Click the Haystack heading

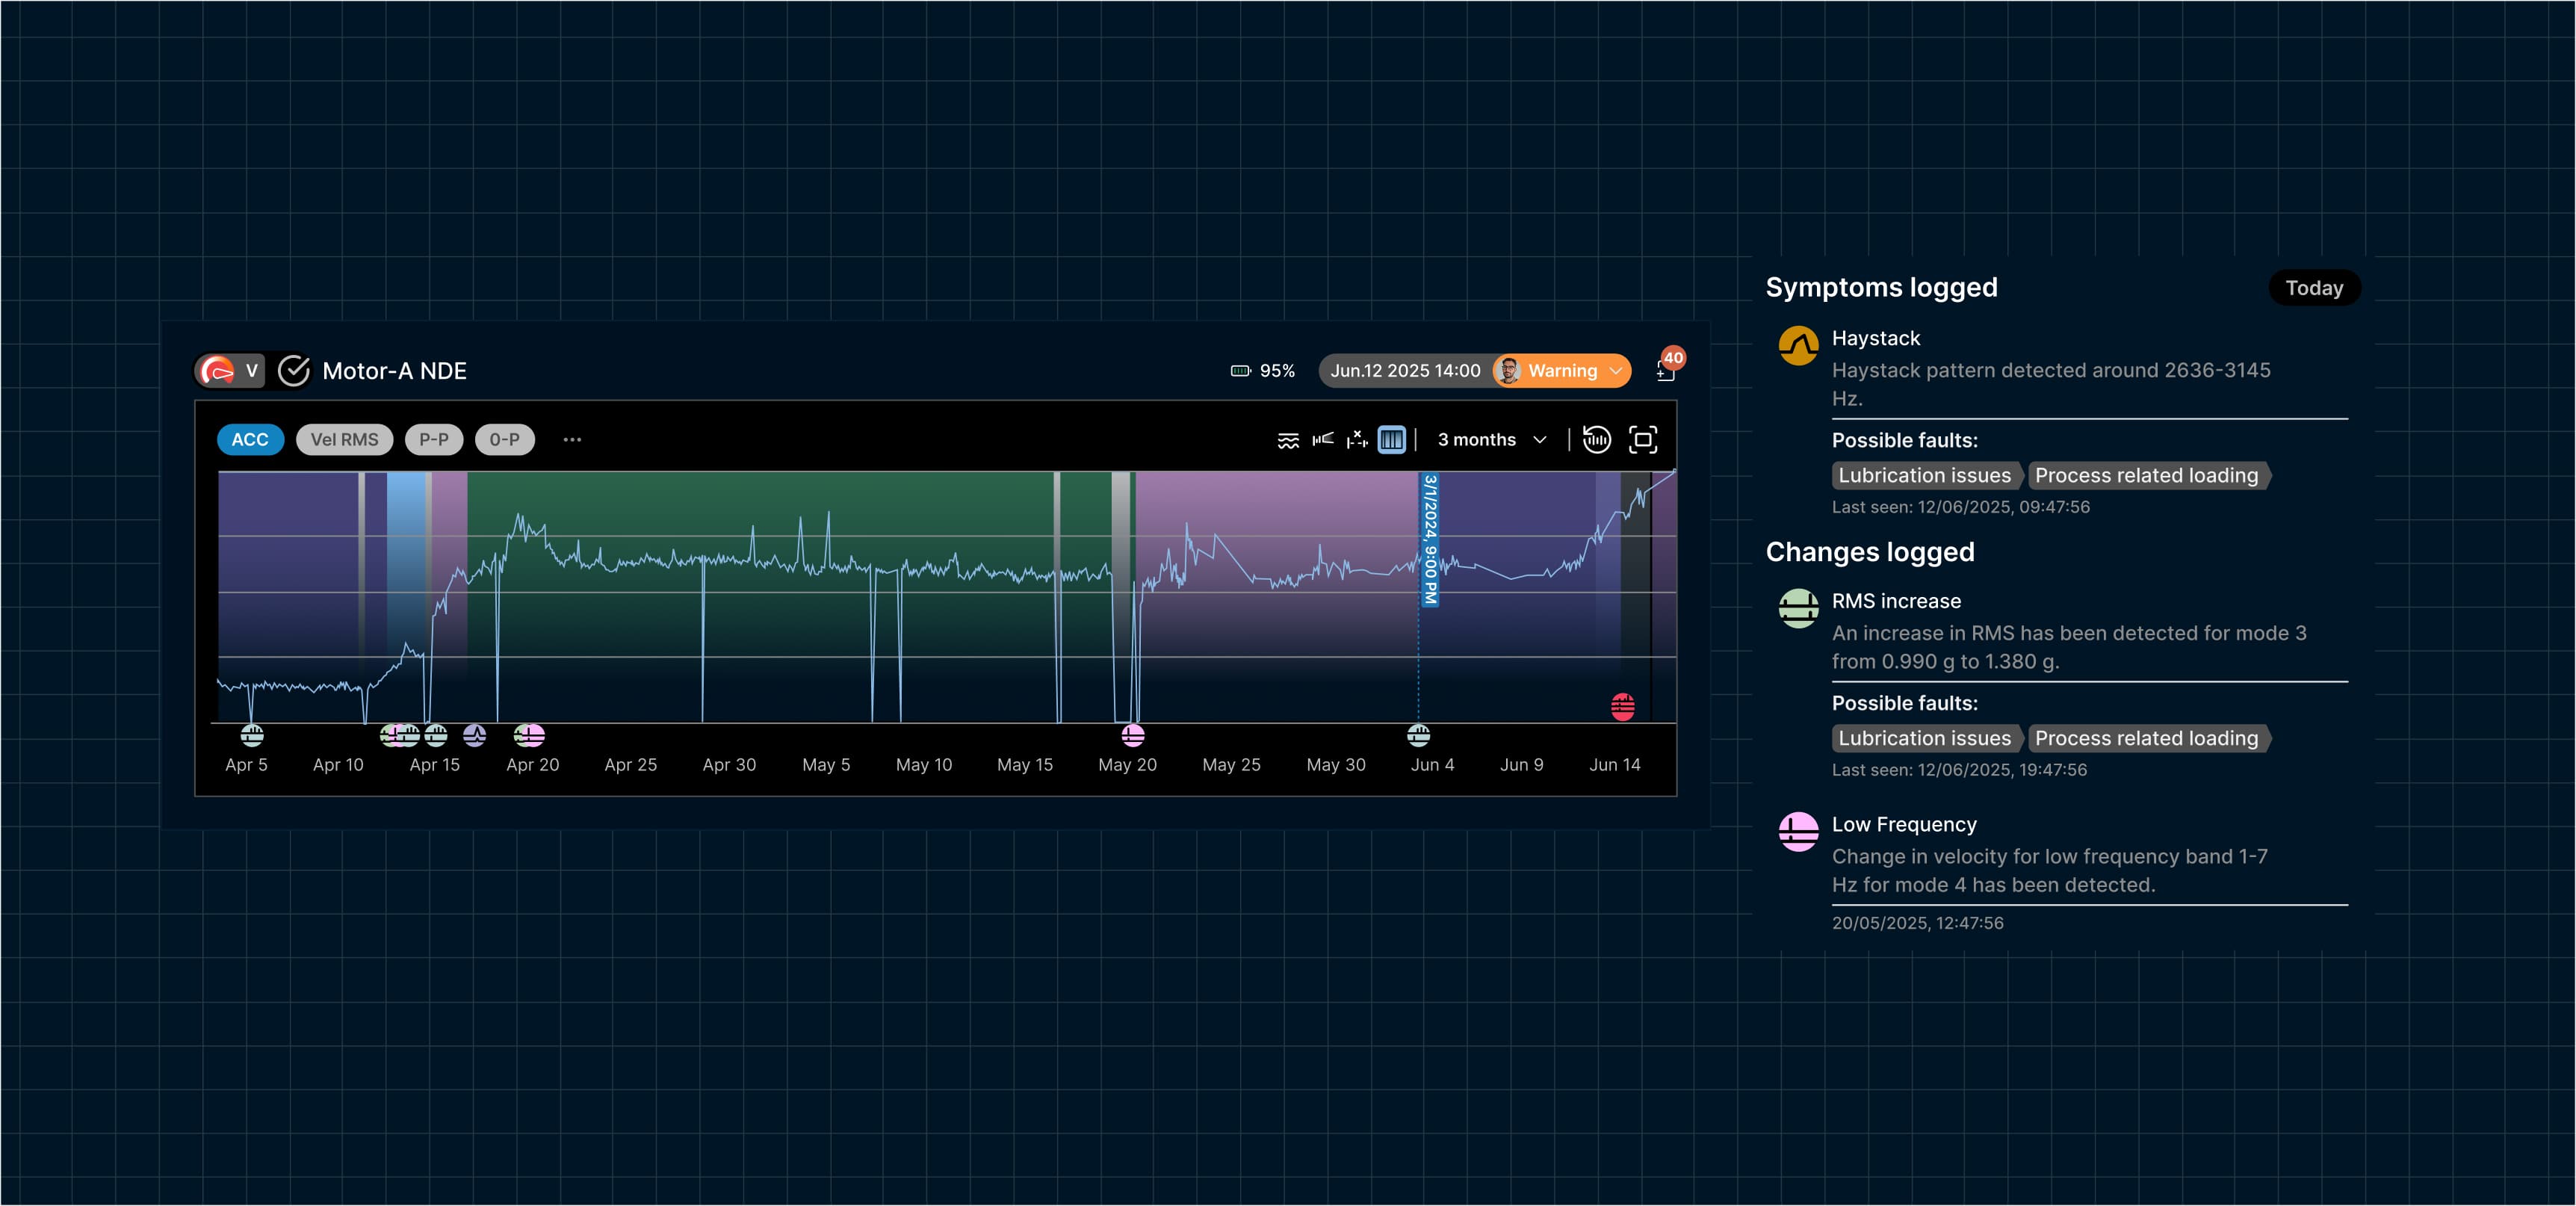click(1875, 338)
